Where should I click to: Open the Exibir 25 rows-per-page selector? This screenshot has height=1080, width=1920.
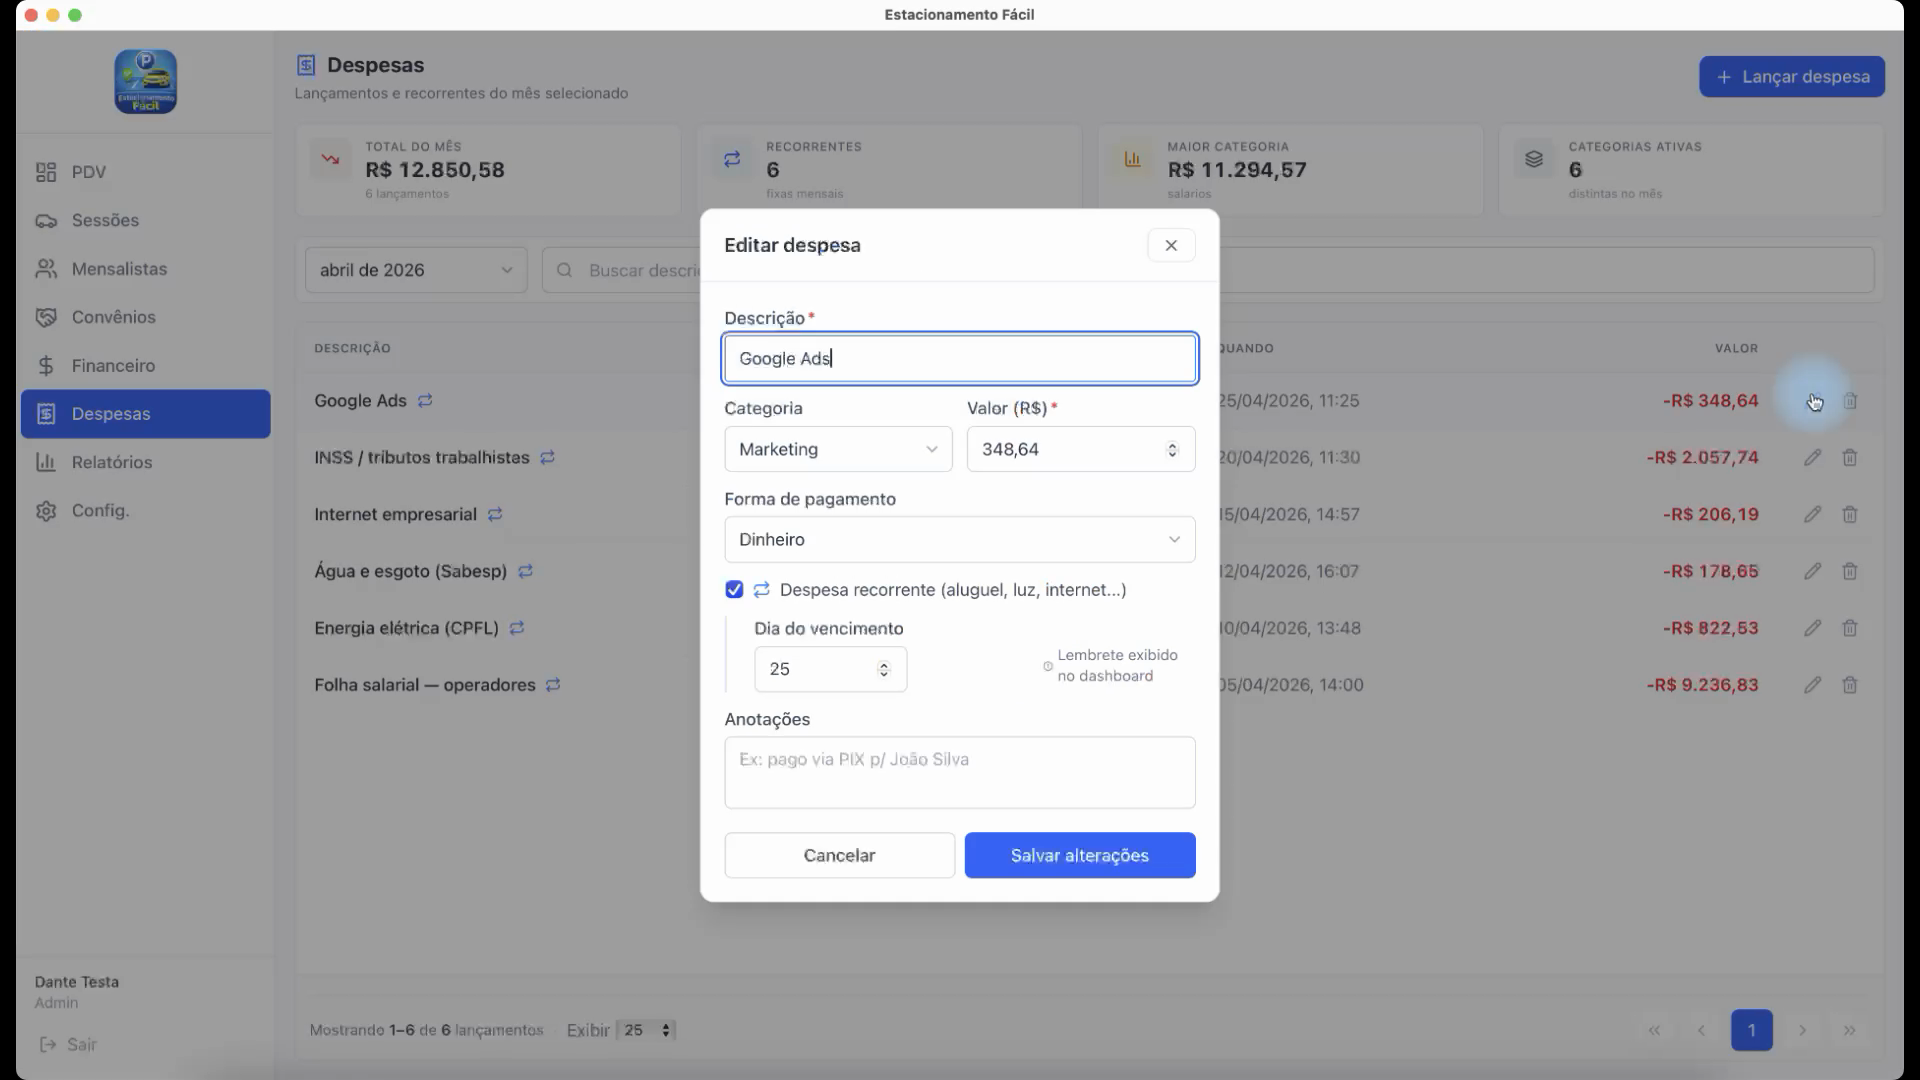point(646,1030)
